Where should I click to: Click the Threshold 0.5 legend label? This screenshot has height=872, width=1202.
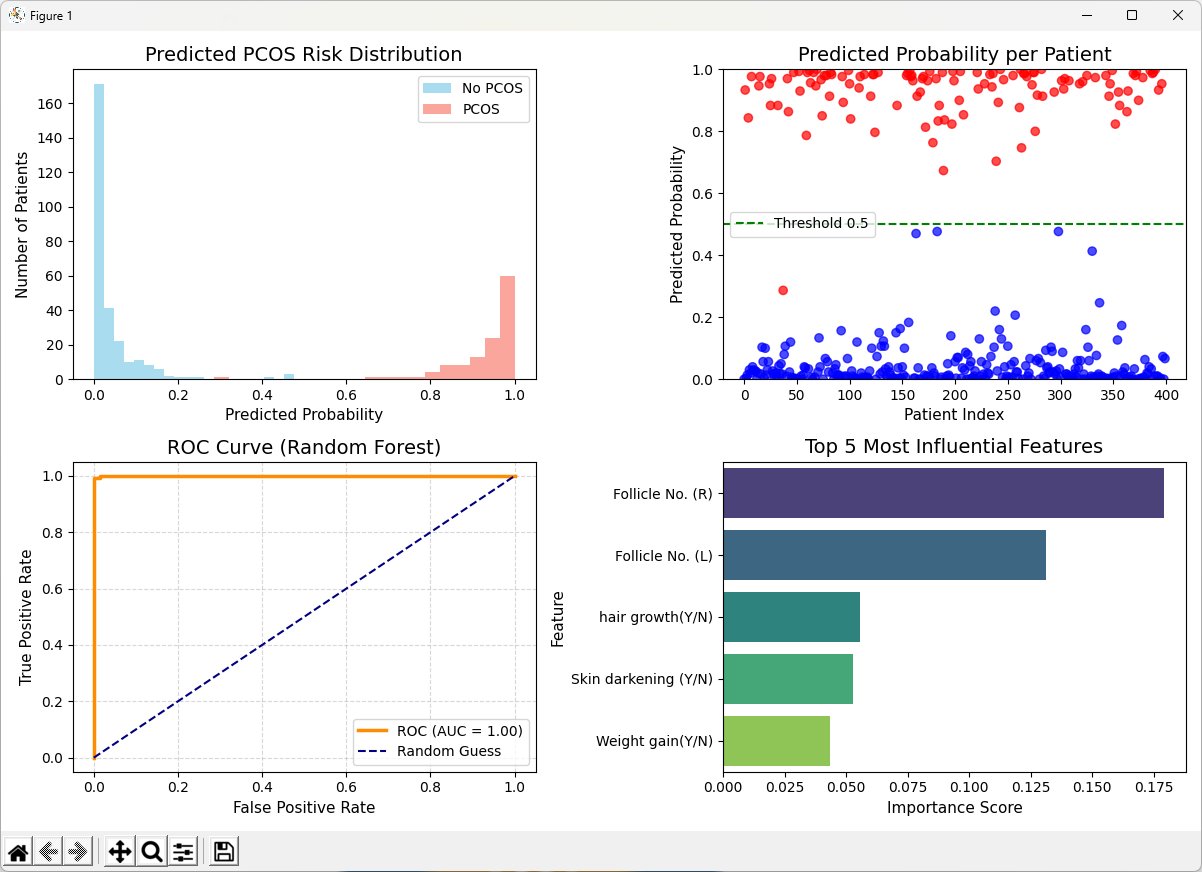point(820,224)
